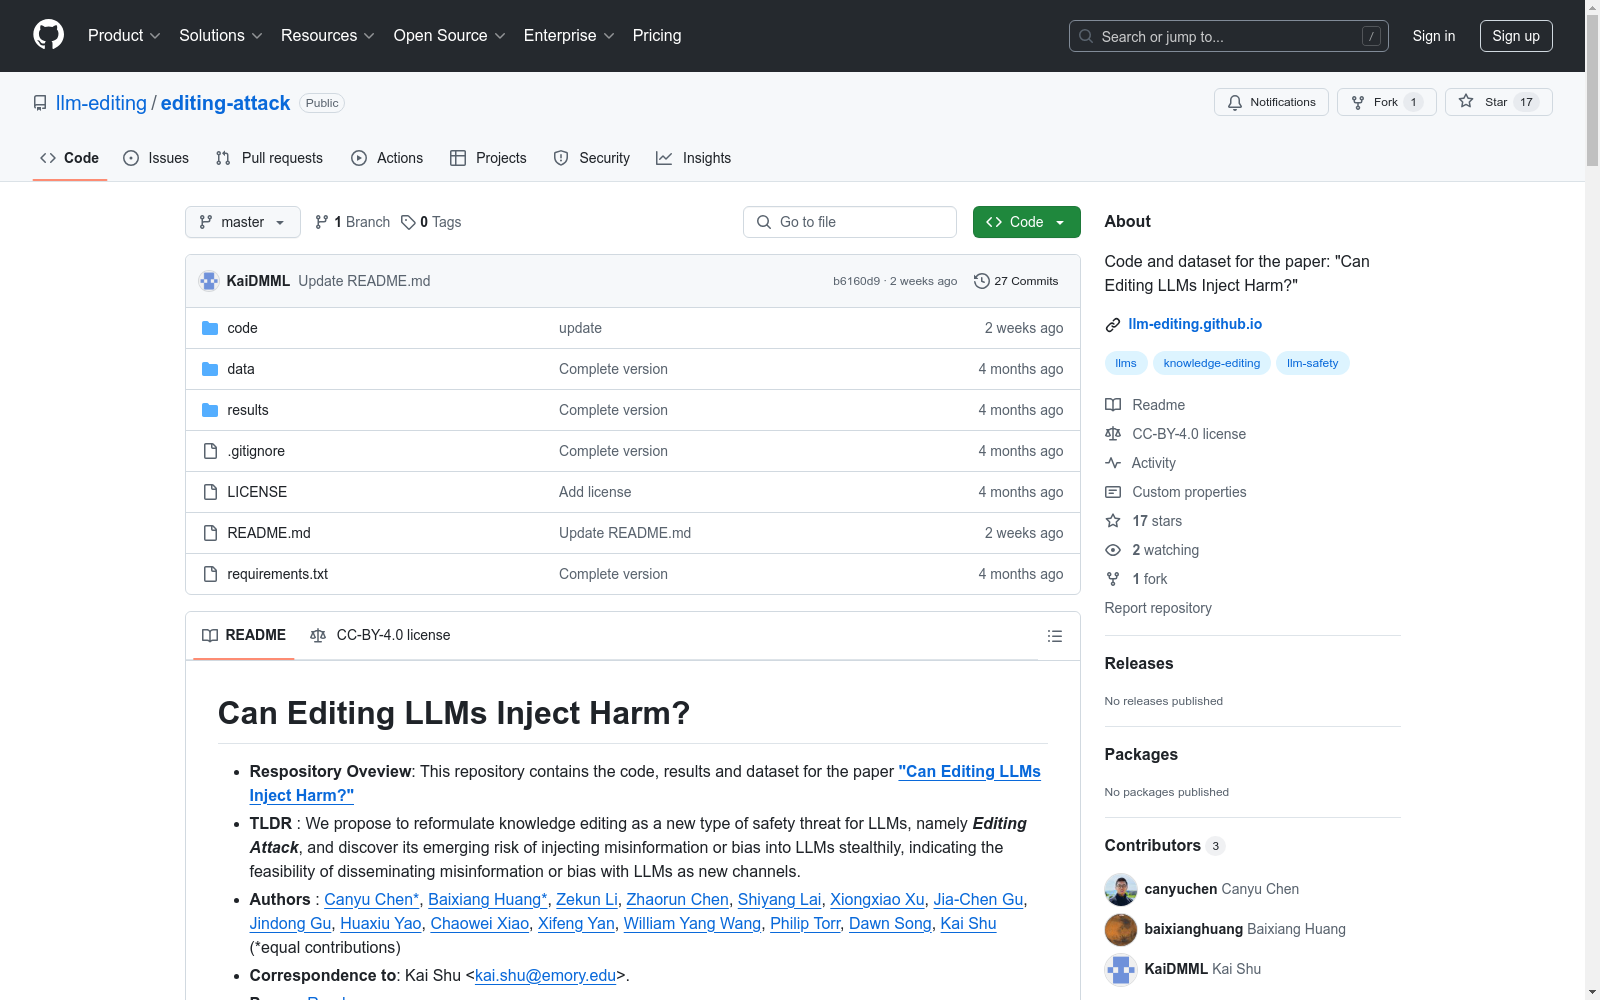Click the Go to file search field
The height and width of the screenshot is (1000, 1600).
(850, 222)
